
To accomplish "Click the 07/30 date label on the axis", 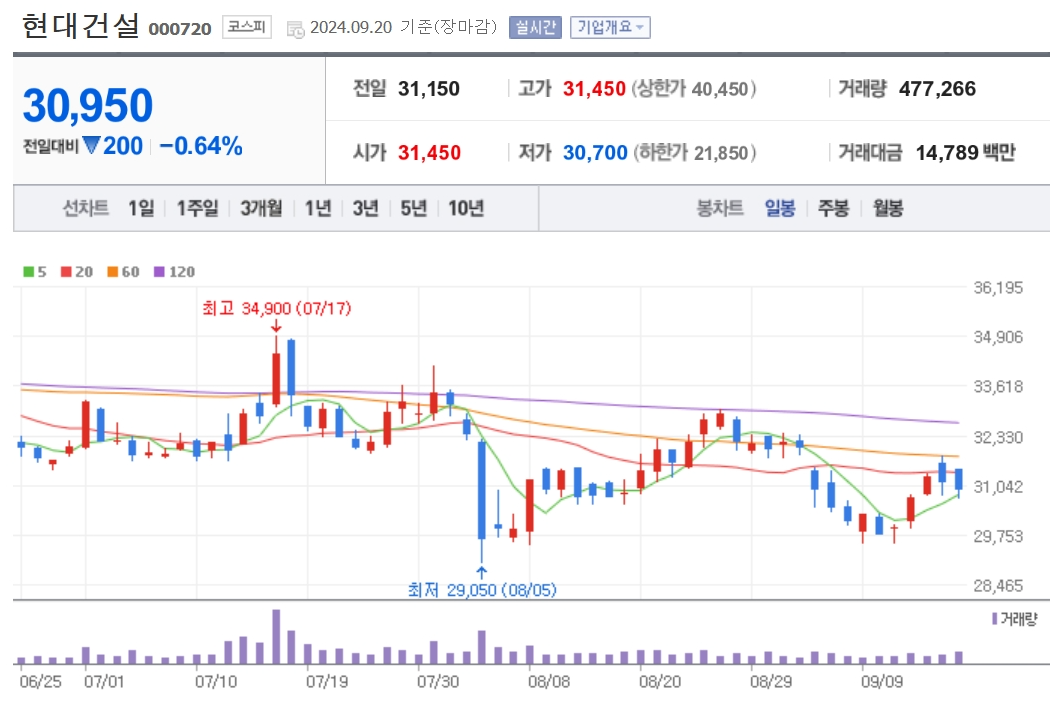I will click(438, 682).
